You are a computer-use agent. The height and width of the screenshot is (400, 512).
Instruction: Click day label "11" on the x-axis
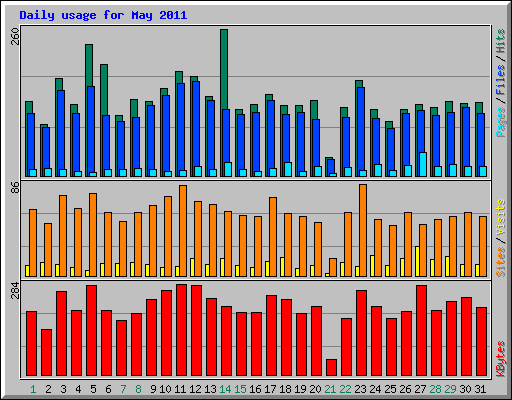pyautogui.click(x=180, y=389)
